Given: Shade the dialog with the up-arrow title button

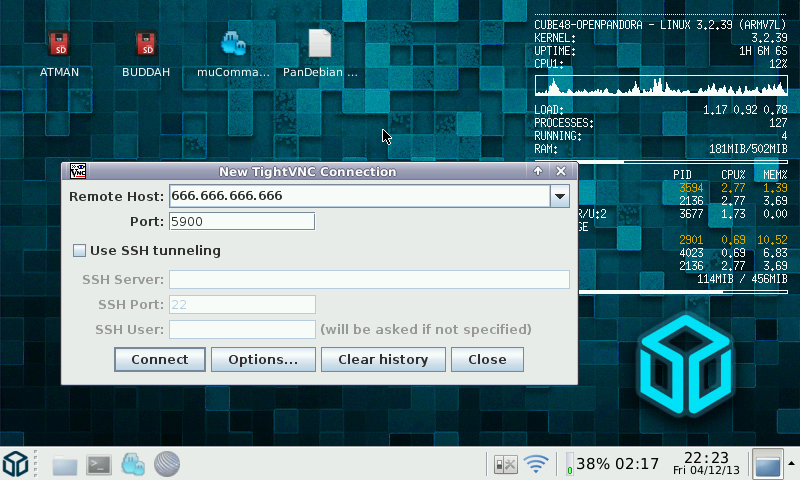Looking at the screenshot, I should (538, 171).
